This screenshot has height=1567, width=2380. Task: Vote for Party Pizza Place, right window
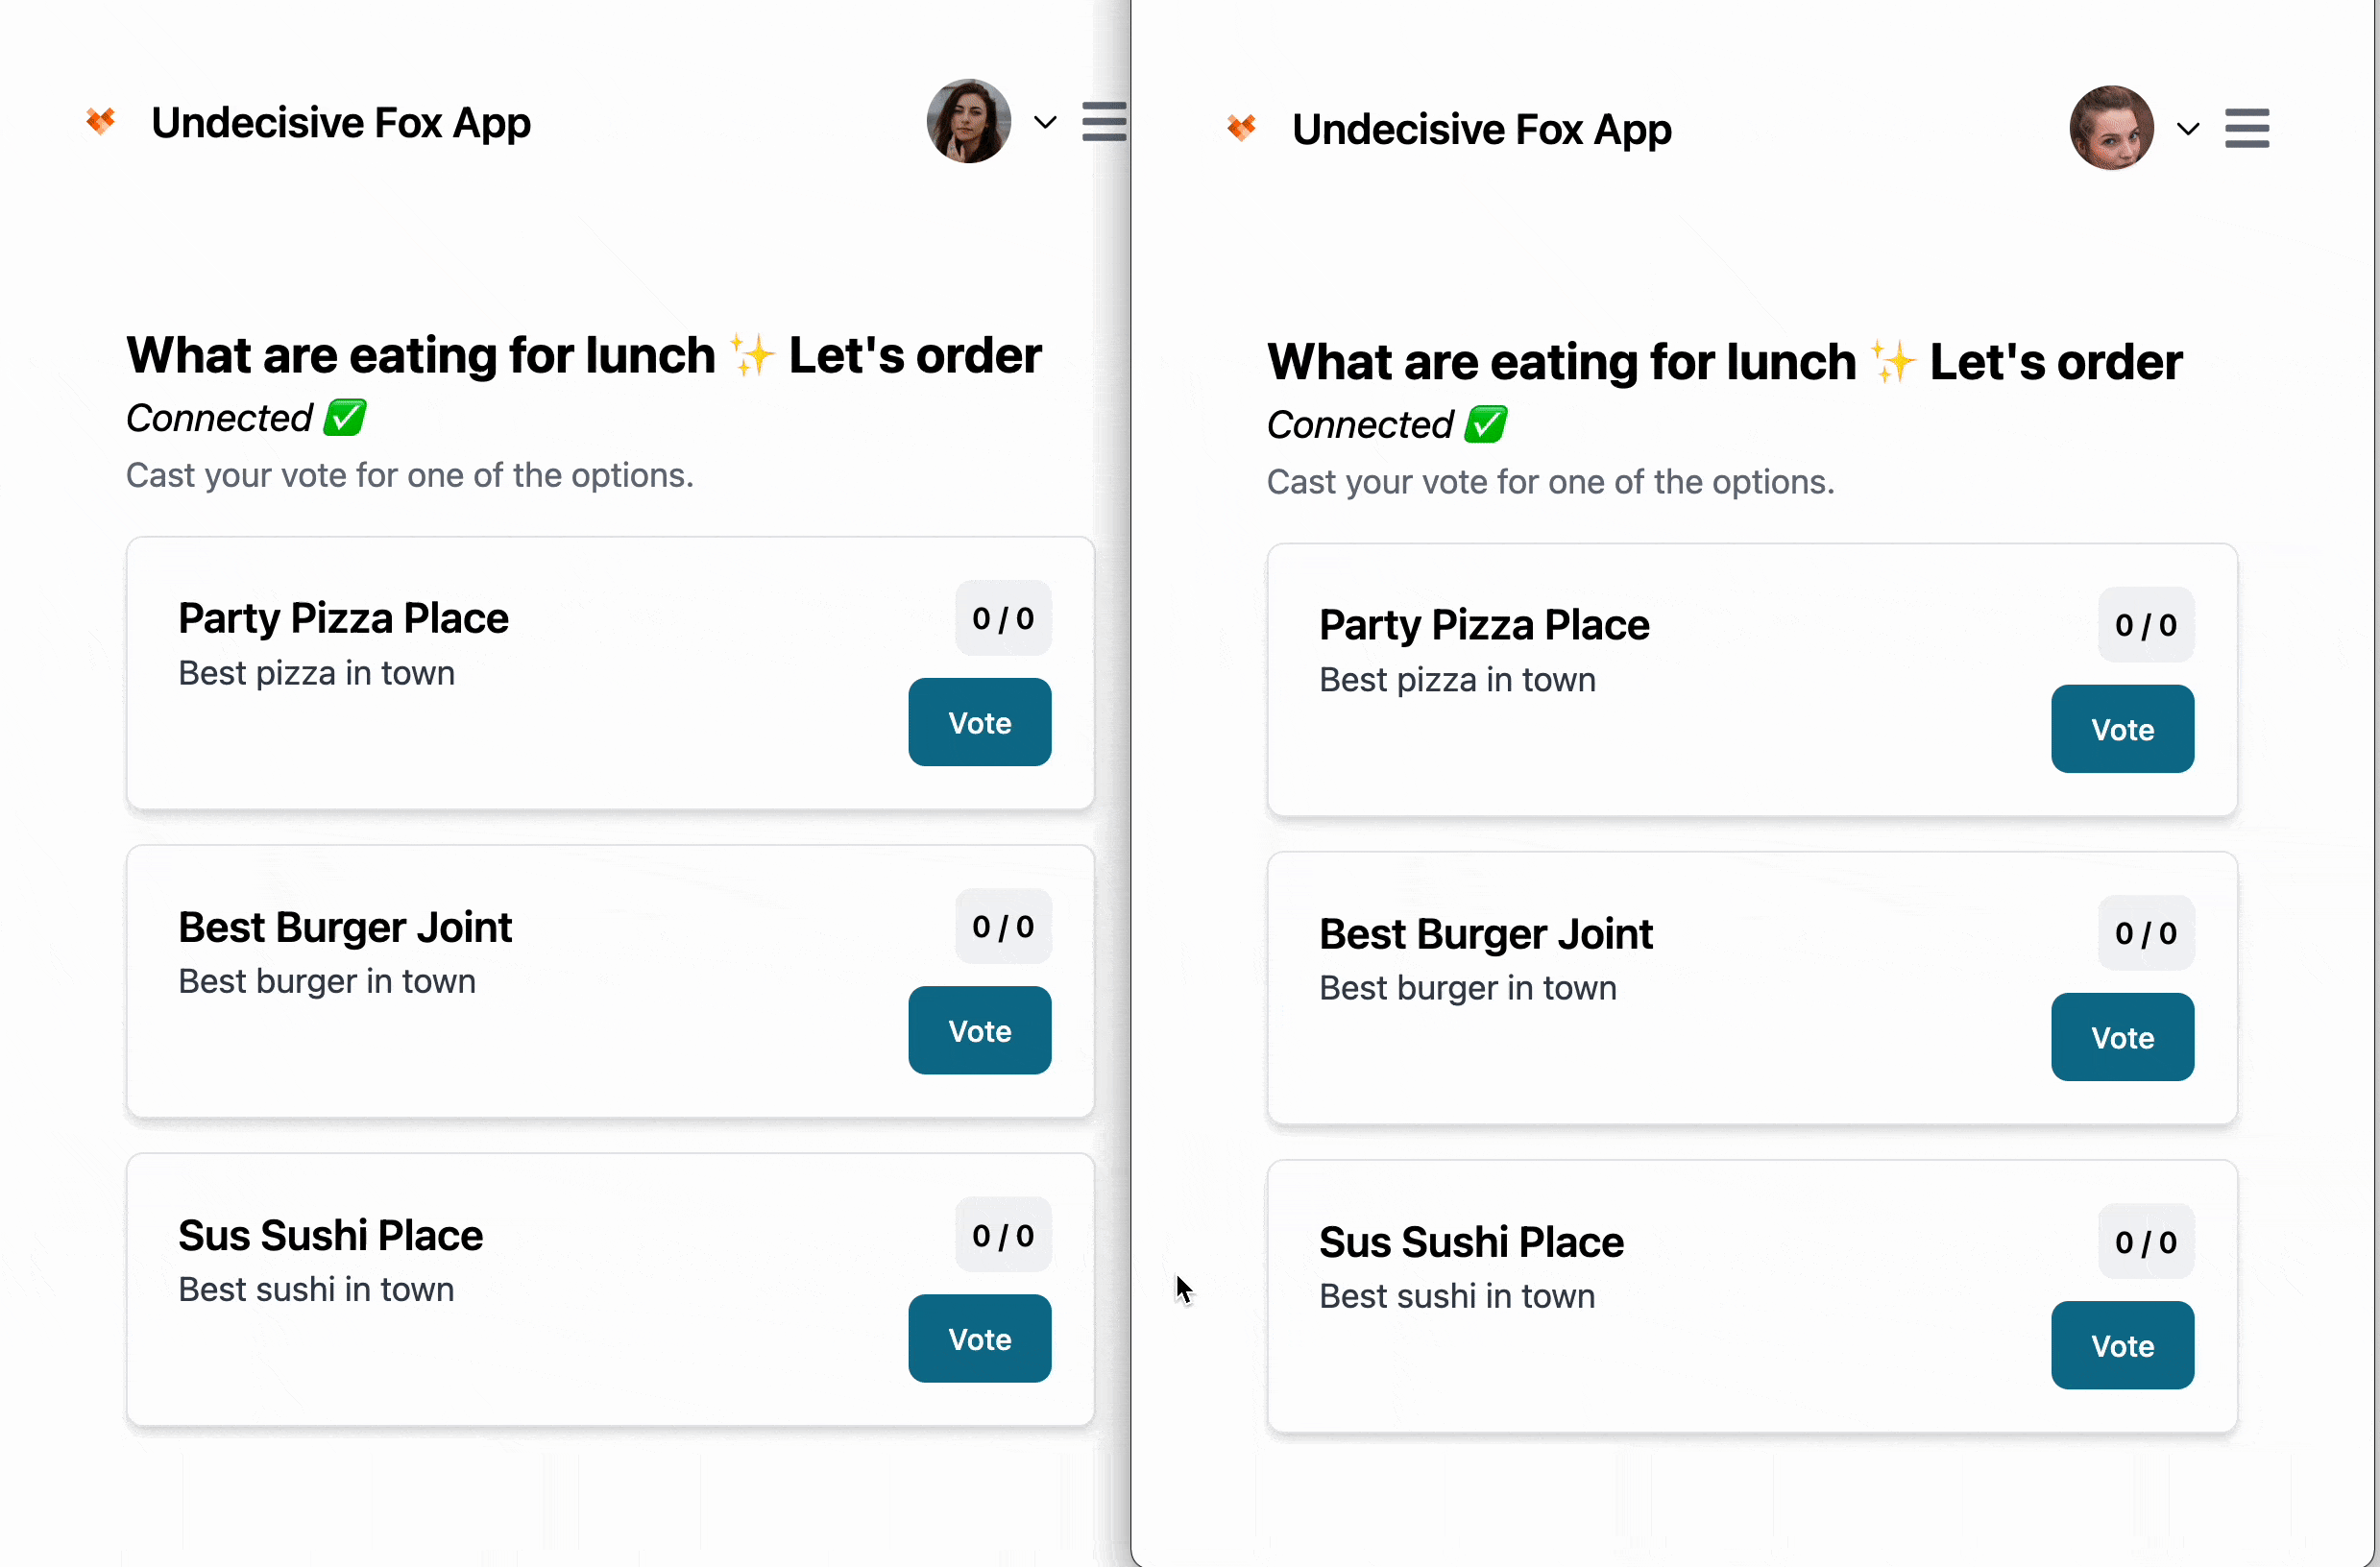(x=2121, y=729)
